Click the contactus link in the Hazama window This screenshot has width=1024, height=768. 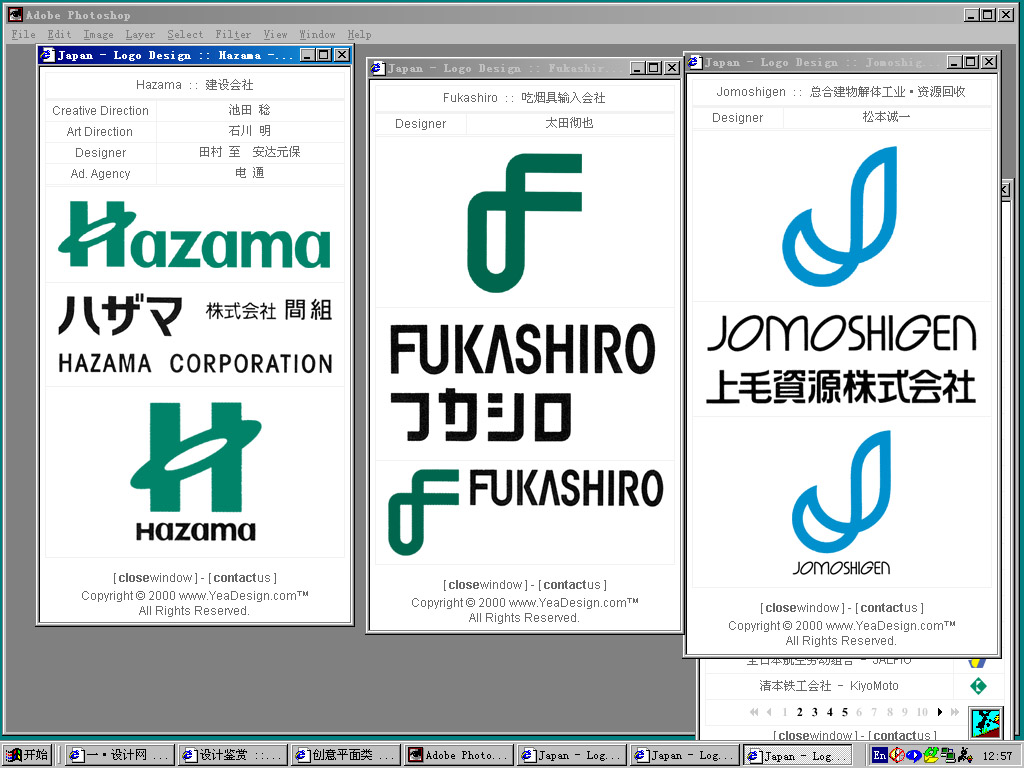[242, 578]
